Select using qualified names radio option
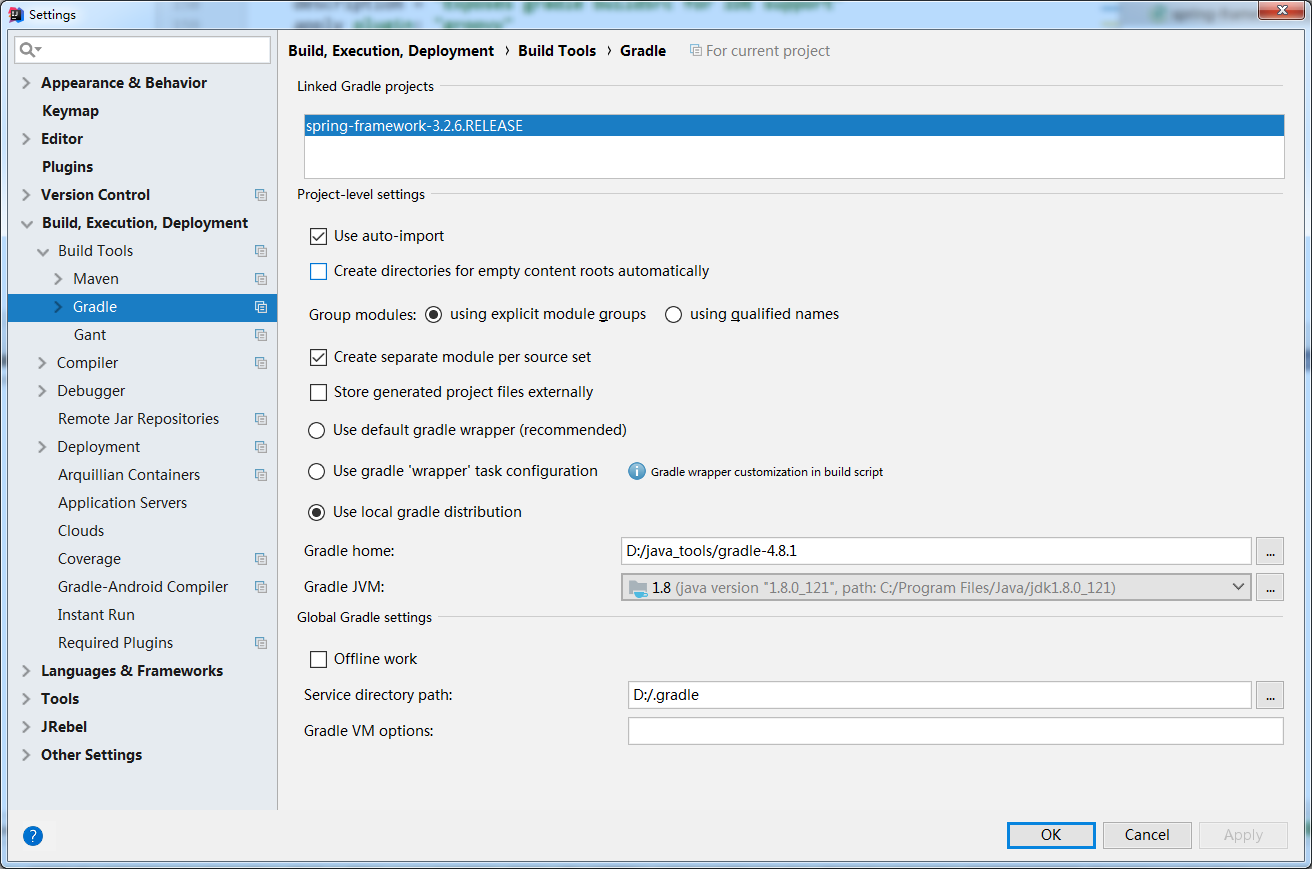The image size is (1312, 869). coord(674,314)
